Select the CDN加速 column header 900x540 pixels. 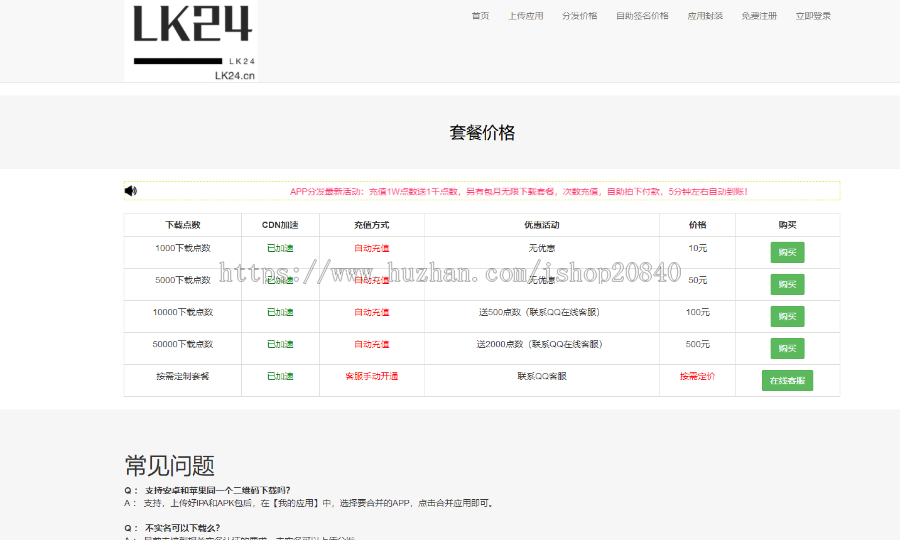click(280, 225)
